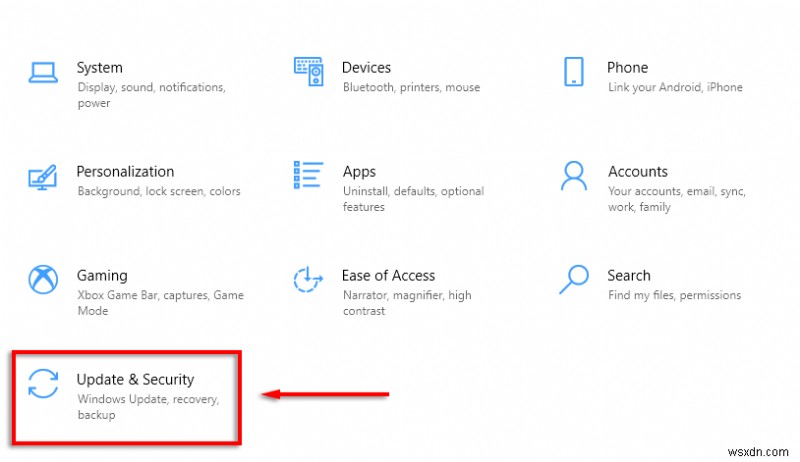The width and height of the screenshot is (800, 462).
Task: Click 'Link your Android, iPhone' description
Action: pyautogui.click(x=675, y=87)
